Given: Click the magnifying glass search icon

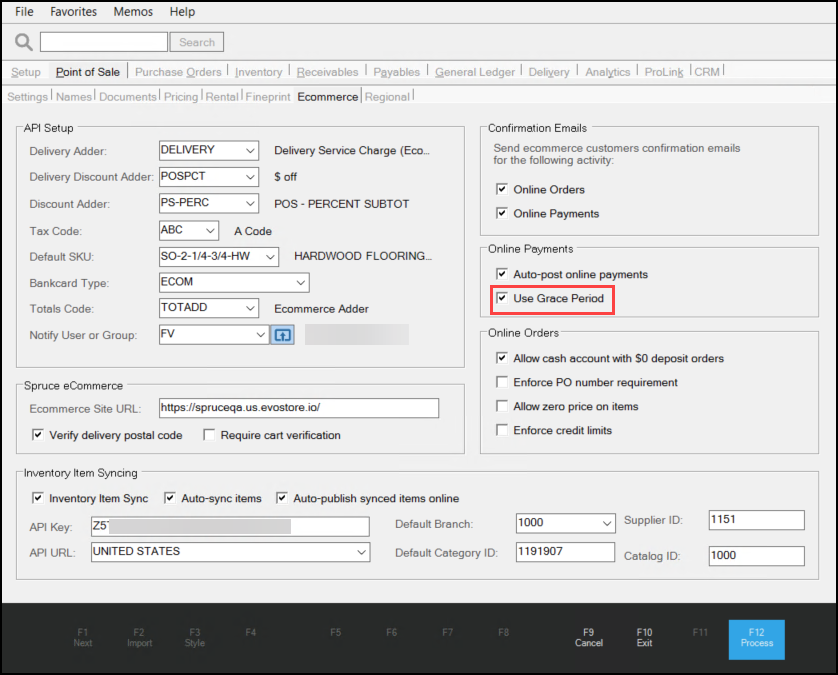Looking at the screenshot, I should click(24, 42).
